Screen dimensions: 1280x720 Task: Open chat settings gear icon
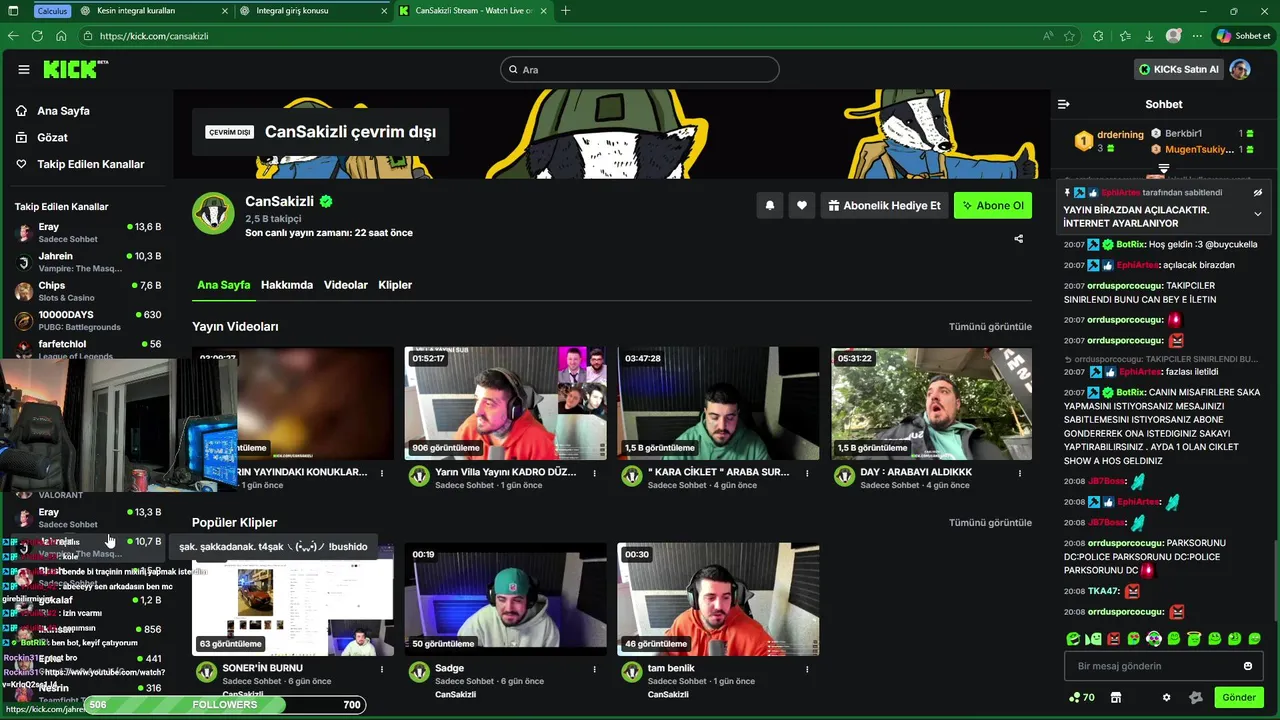(x=1166, y=697)
